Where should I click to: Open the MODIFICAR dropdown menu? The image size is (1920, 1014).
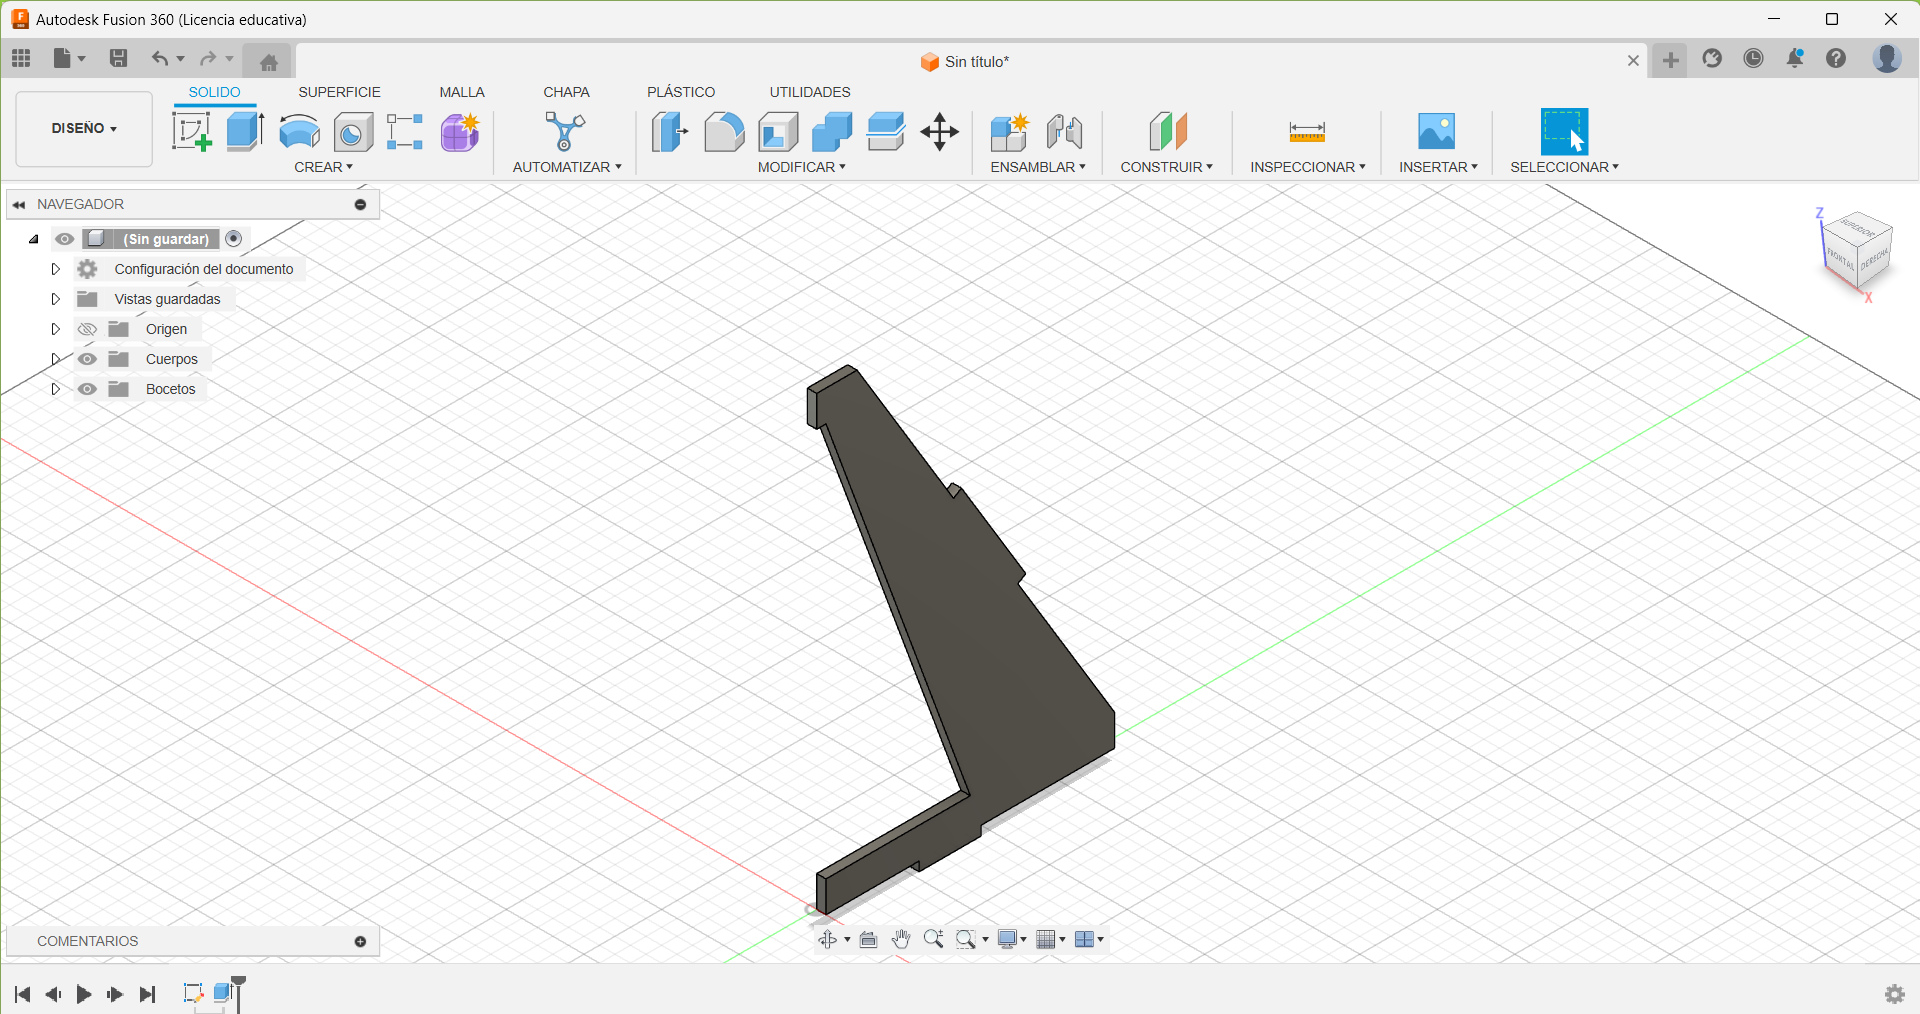point(801,167)
